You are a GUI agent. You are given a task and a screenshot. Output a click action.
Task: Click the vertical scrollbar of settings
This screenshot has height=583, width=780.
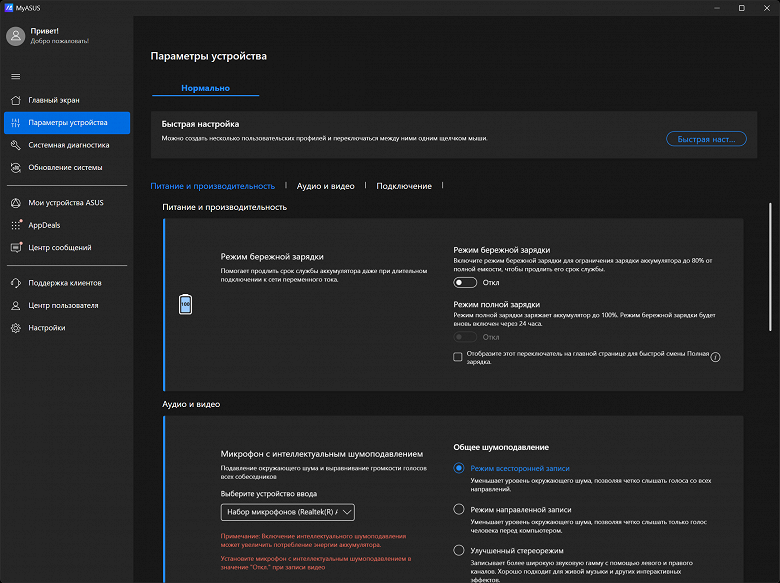[770, 267]
